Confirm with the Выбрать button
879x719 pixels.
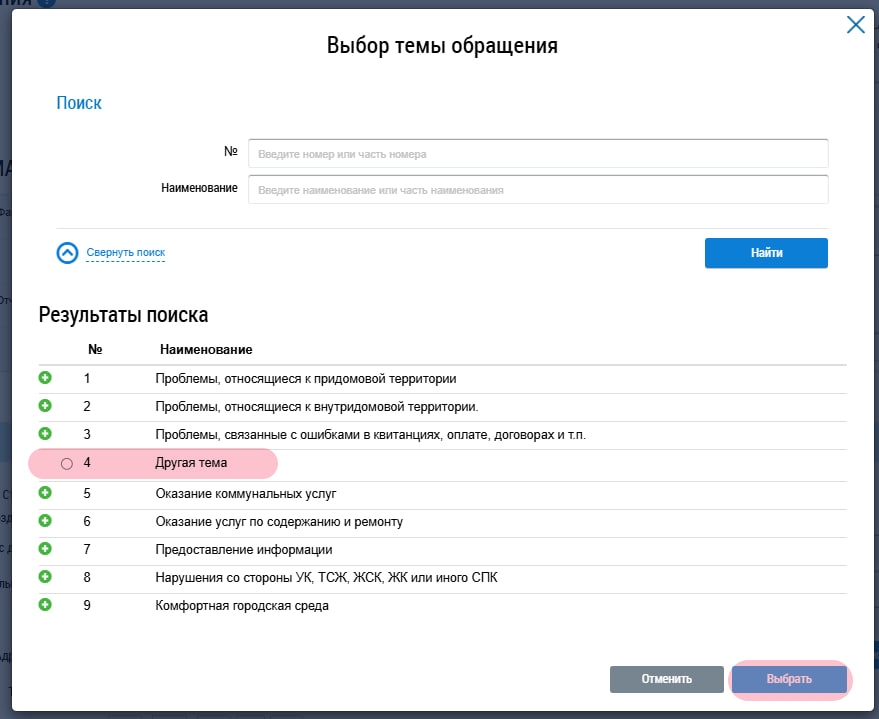(x=789, y=679)
